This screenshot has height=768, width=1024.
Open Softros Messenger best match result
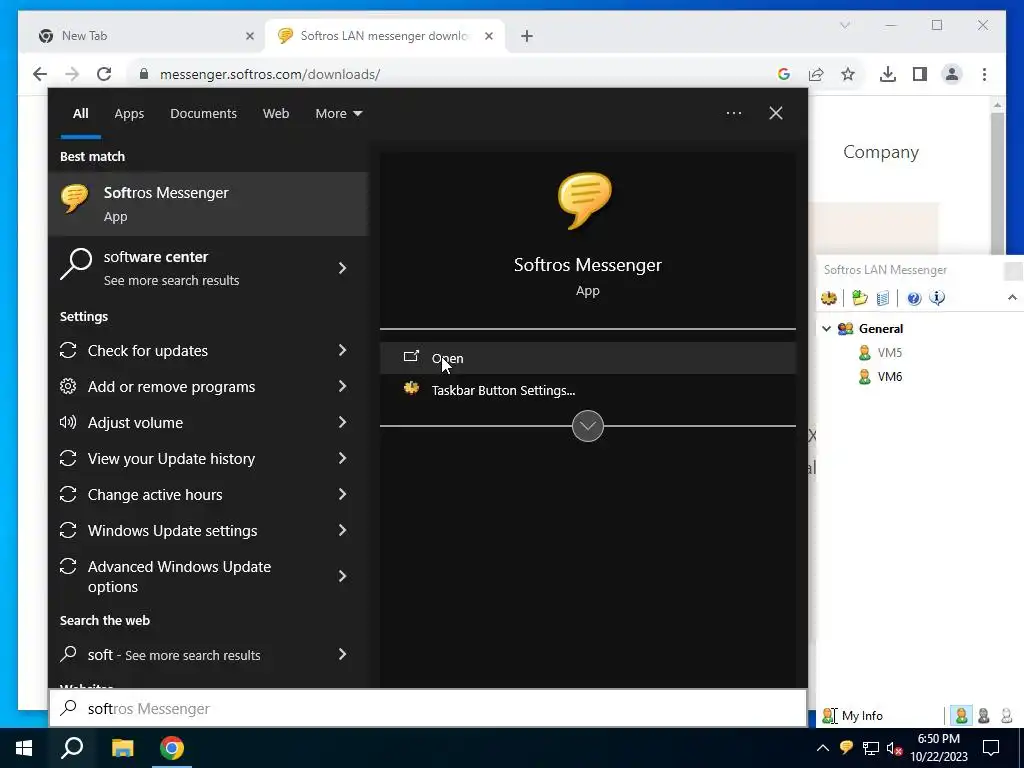208,204
